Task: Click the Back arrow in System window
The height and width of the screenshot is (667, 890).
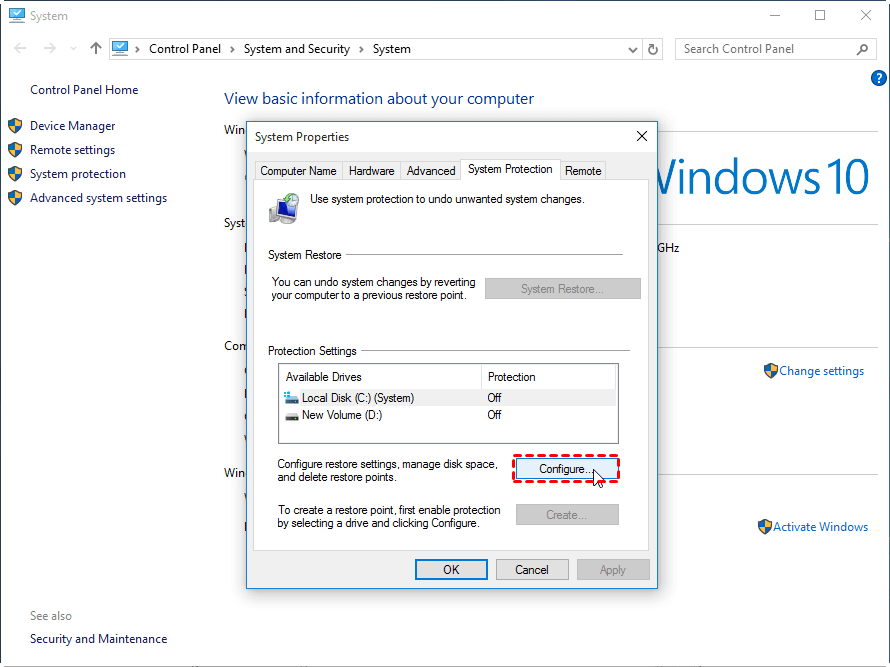Action: point(20,49)
